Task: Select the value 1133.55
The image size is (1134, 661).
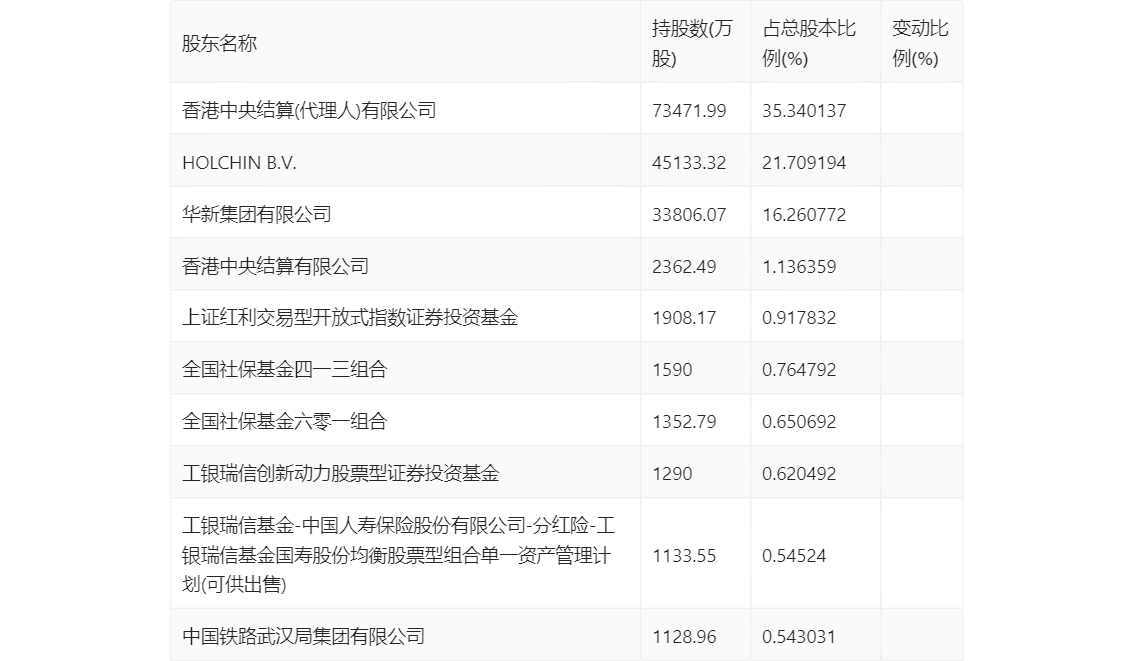Action: (x=683, y=555)
